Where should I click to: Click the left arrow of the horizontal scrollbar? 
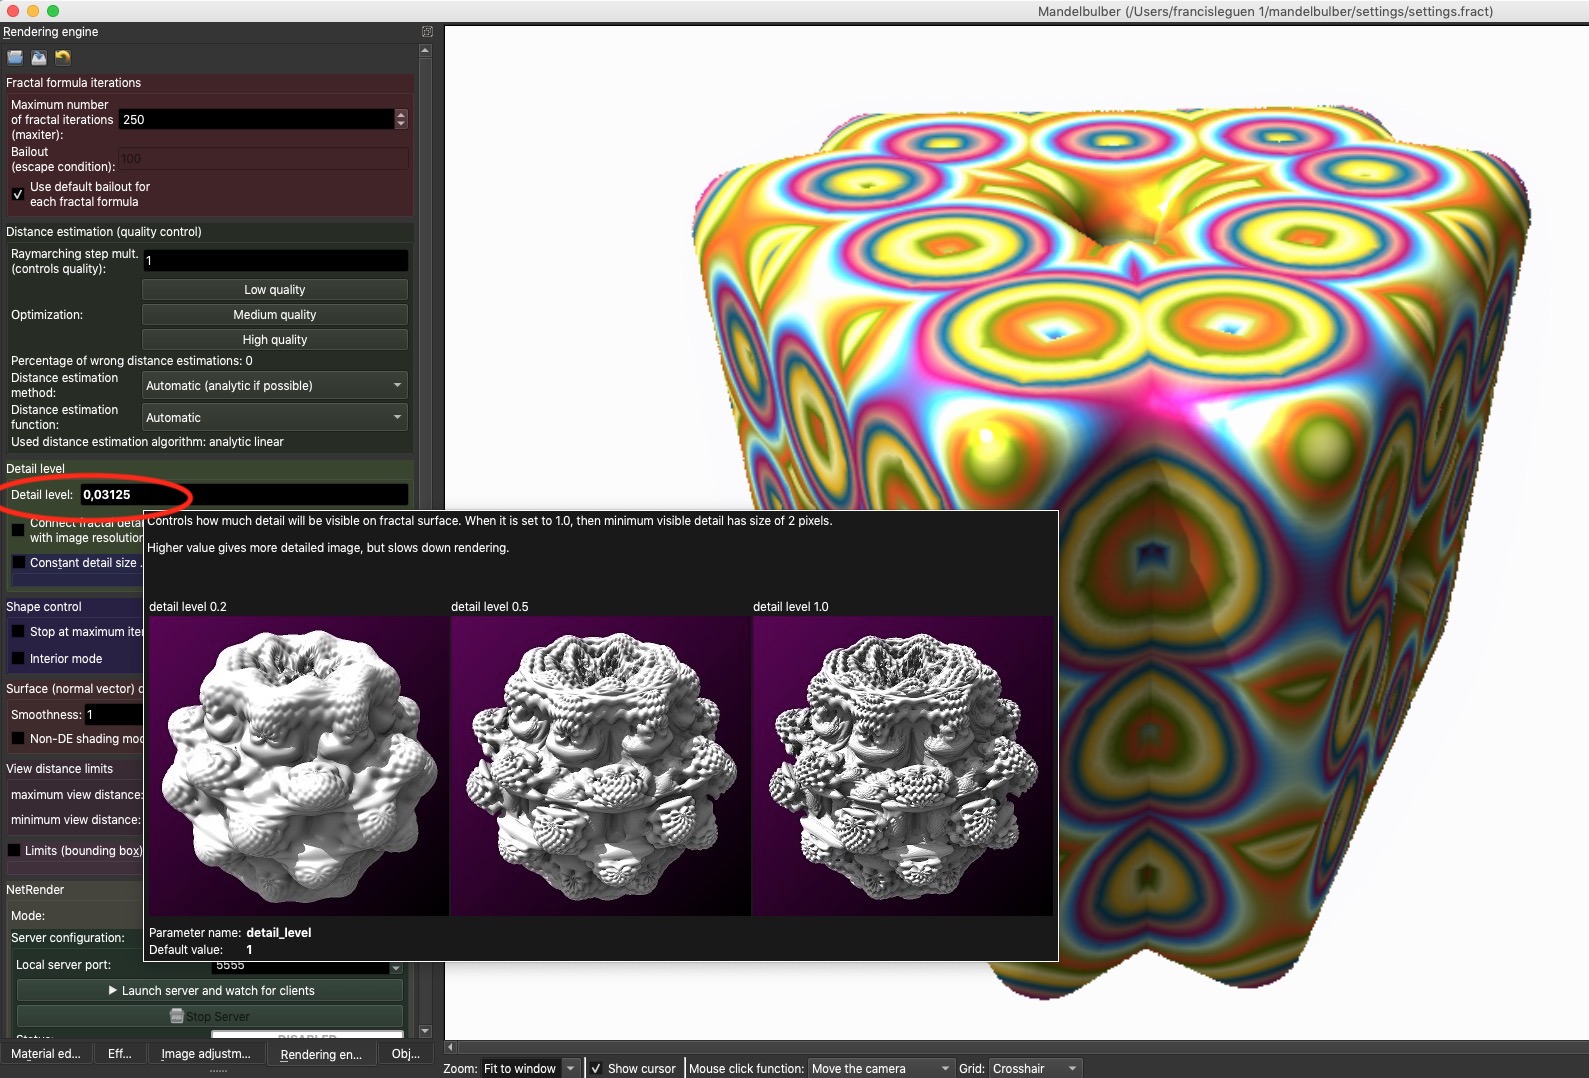click(x=450, y=1047)
